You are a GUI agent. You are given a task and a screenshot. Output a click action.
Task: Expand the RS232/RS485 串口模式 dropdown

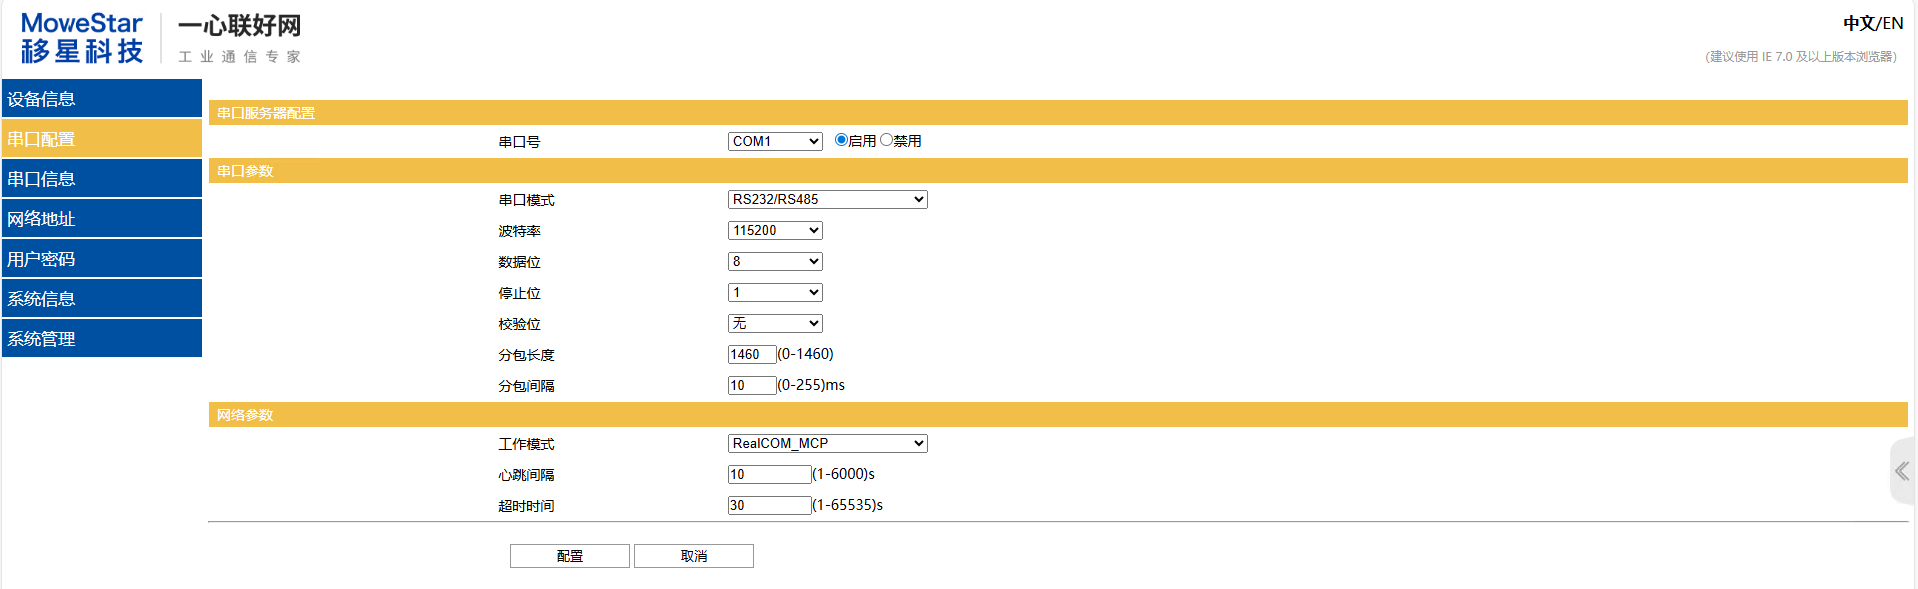click(828, 199)
